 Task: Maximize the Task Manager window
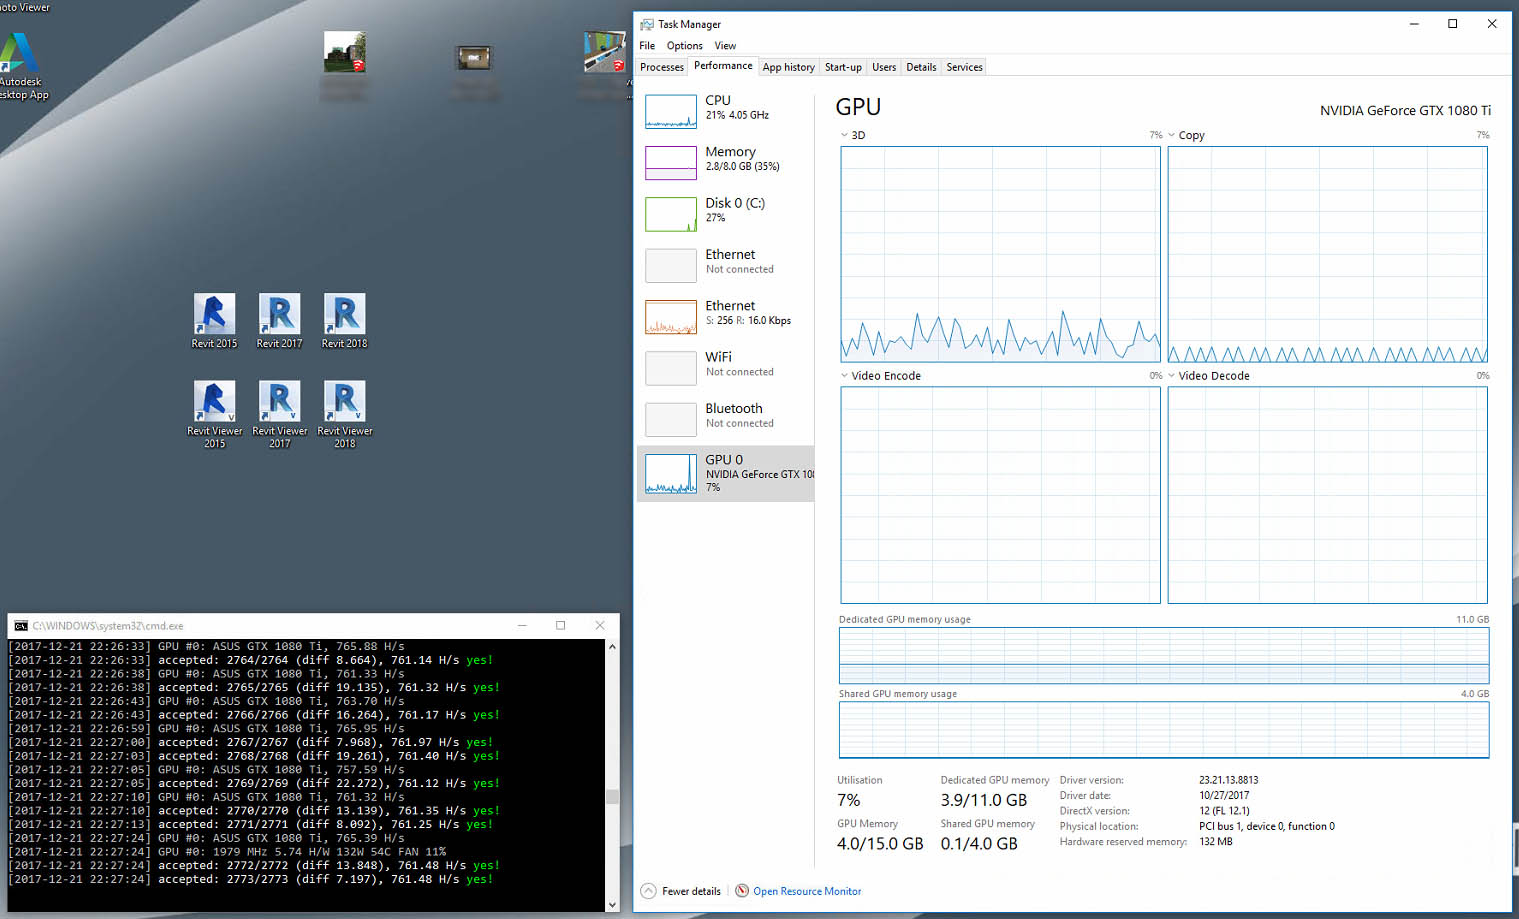[x=1452, y=24]
